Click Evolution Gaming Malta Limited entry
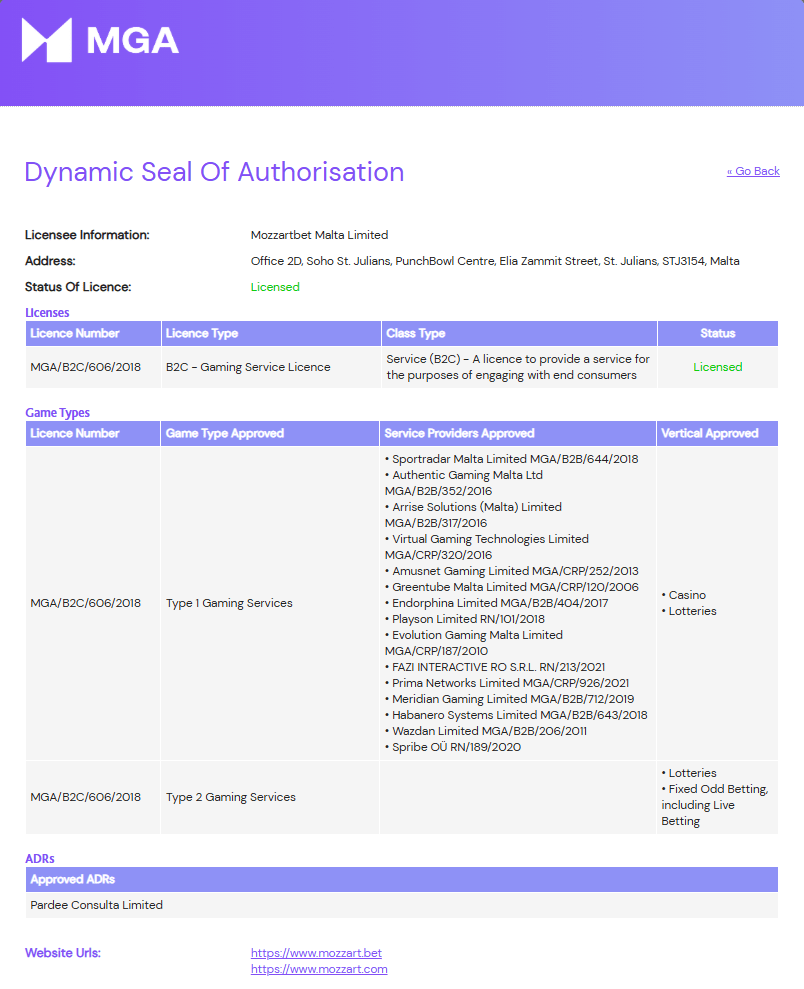 click(x=474, y=643)
